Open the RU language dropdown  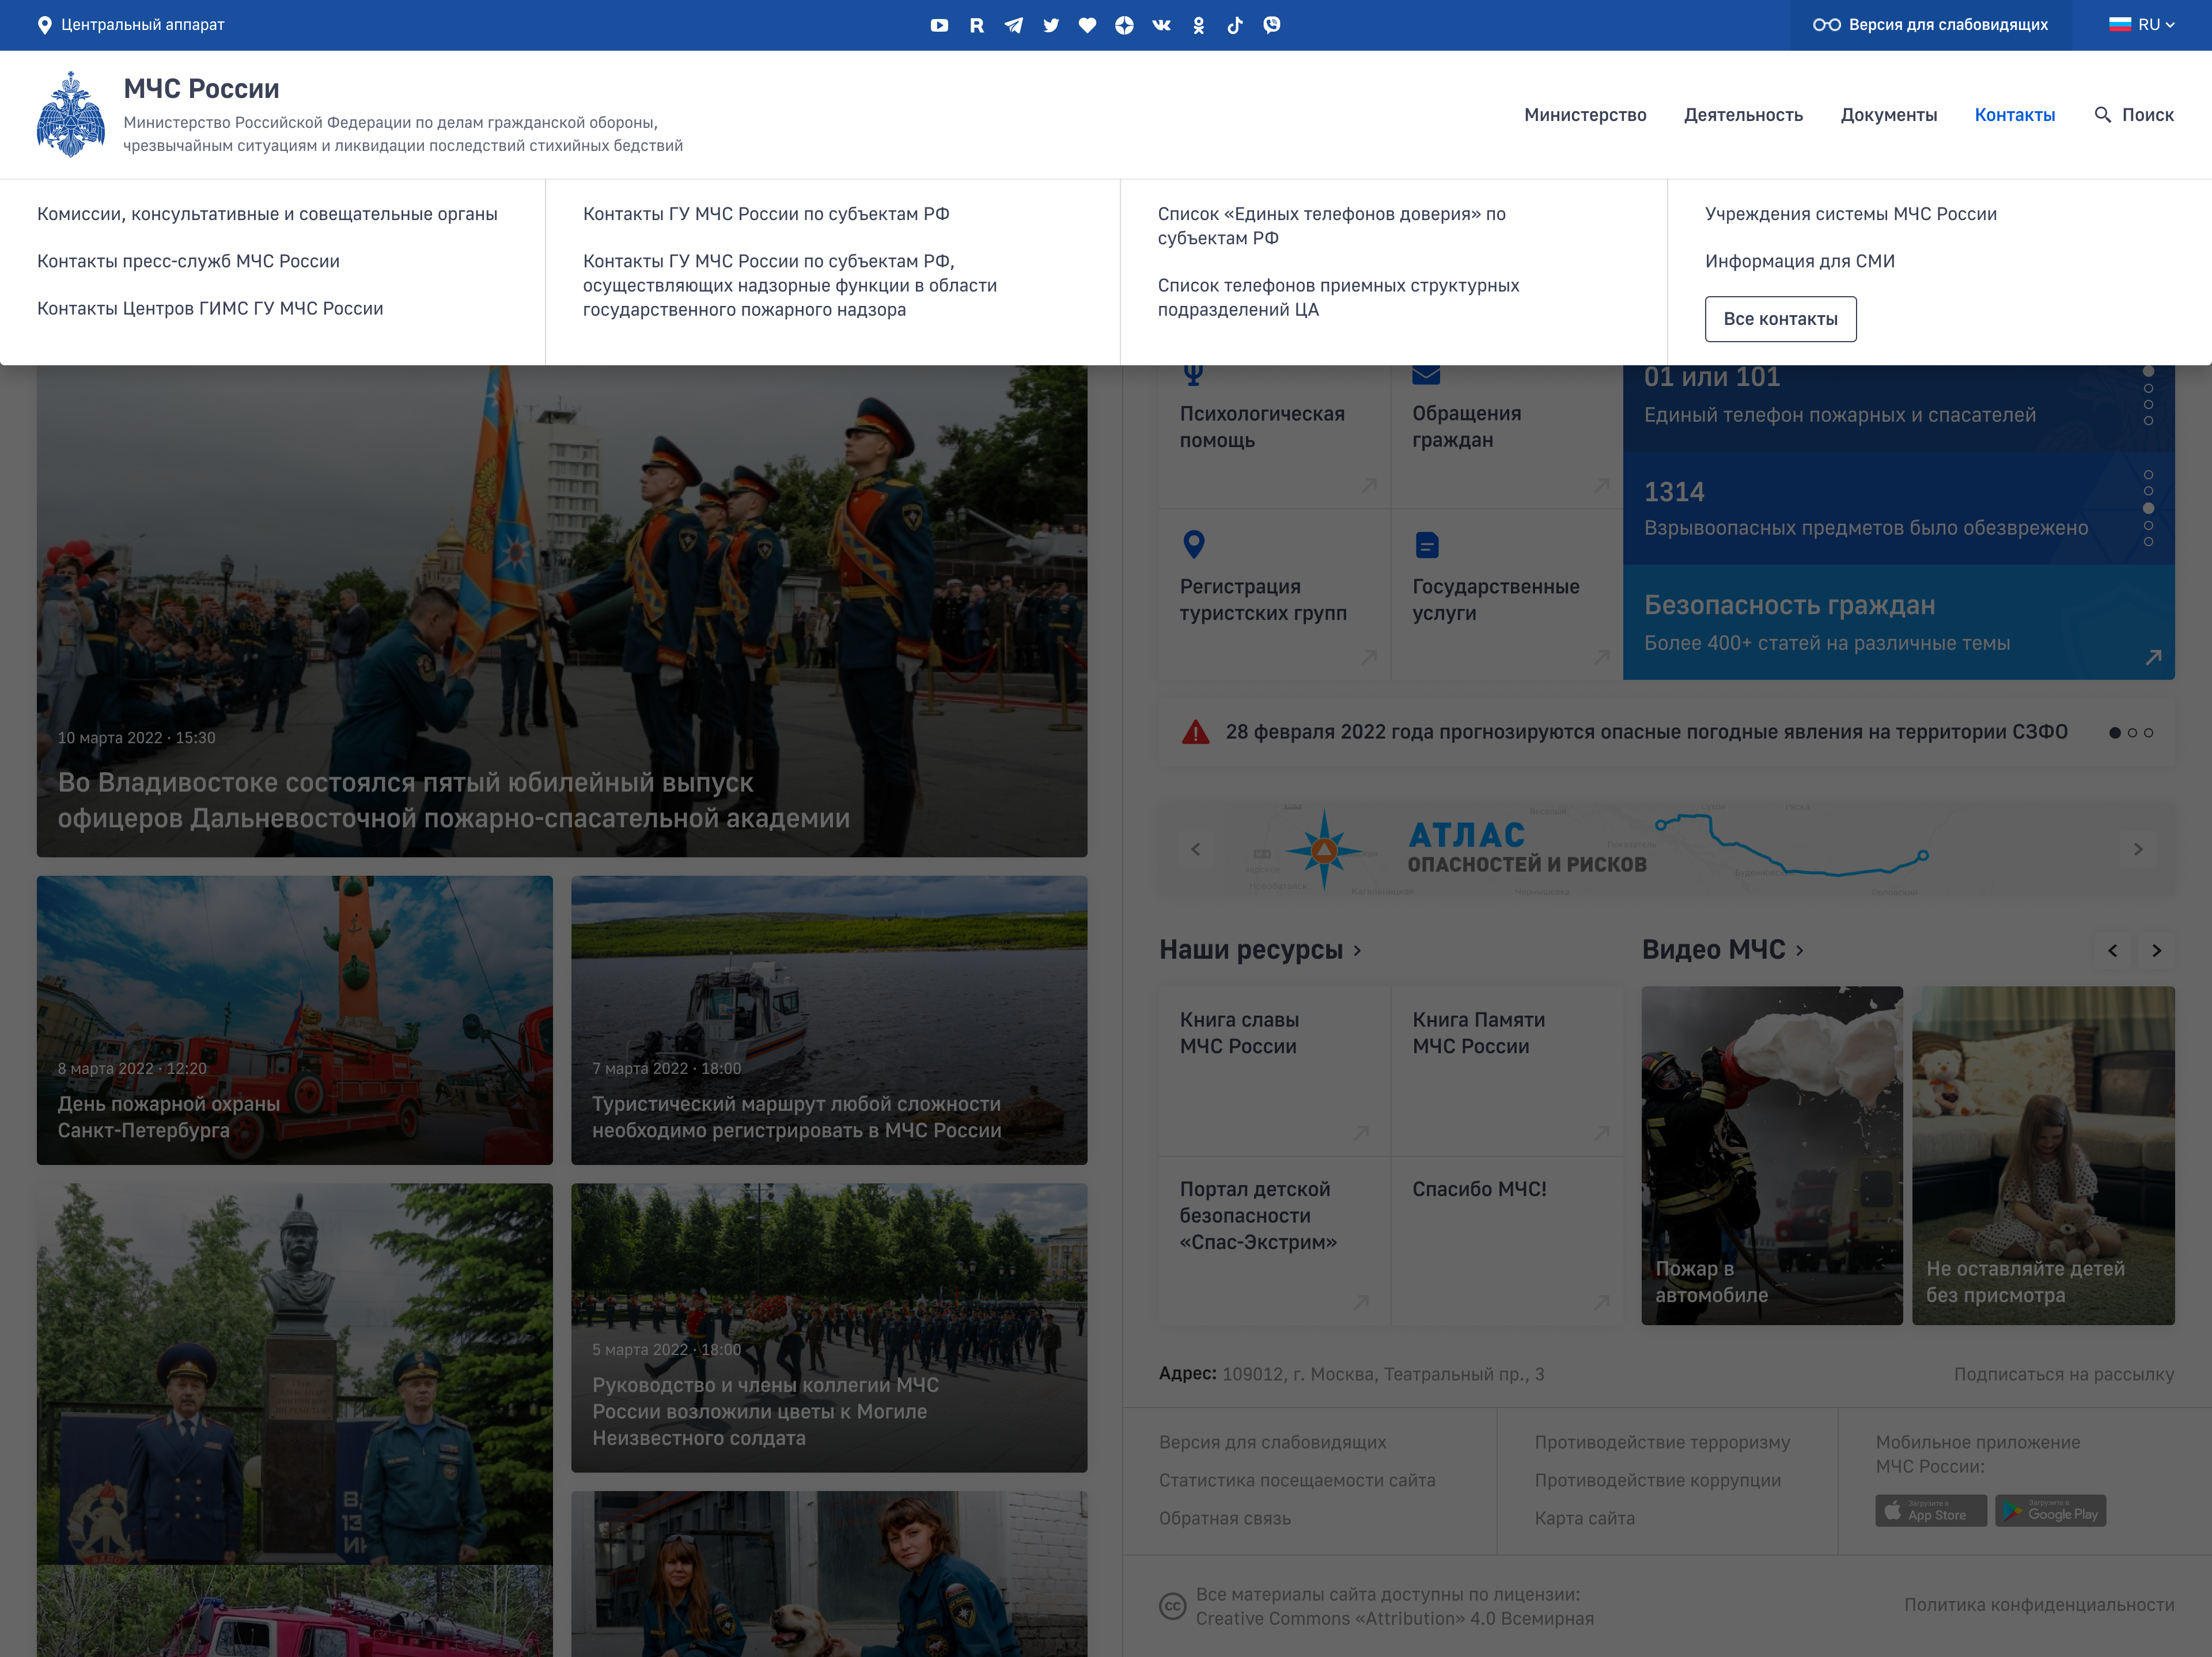2141,25
